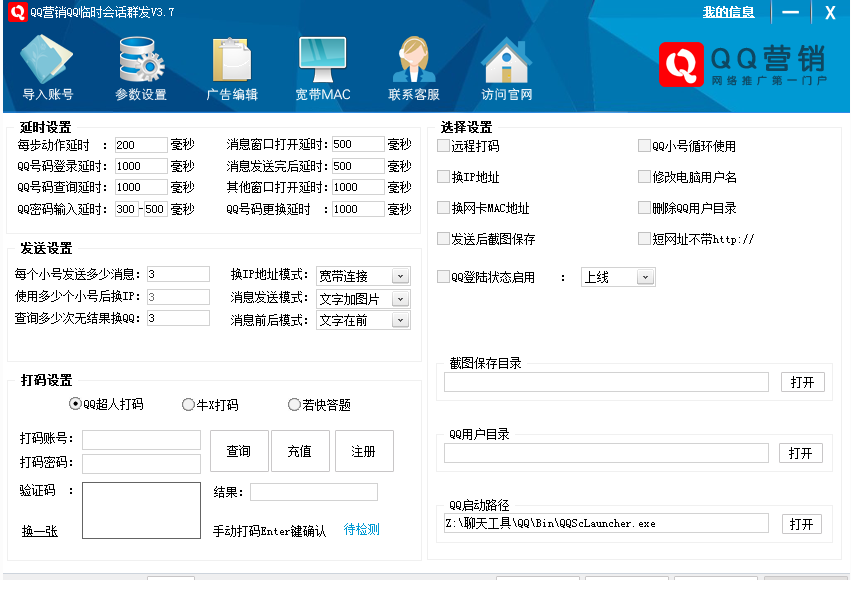Click the 联系客服 support agent icon
Image resolution: width=851 pixels, height=603 pixels.
coord(414,67)
